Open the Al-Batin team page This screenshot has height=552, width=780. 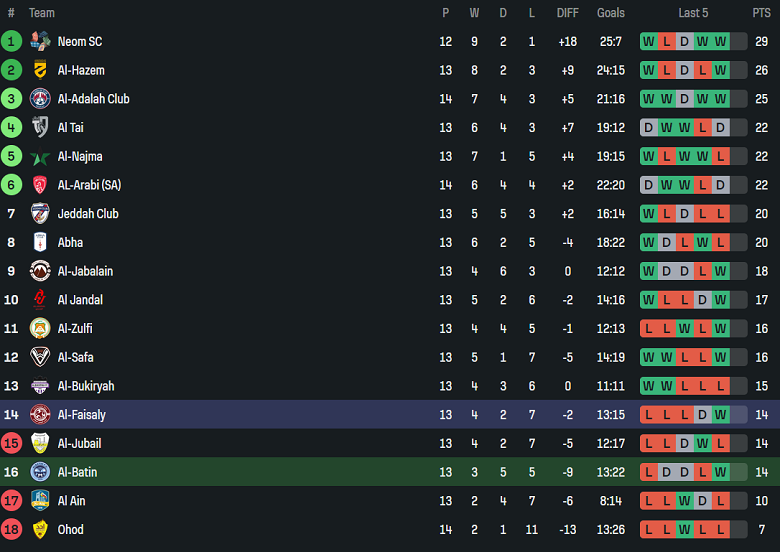(77, 472)
